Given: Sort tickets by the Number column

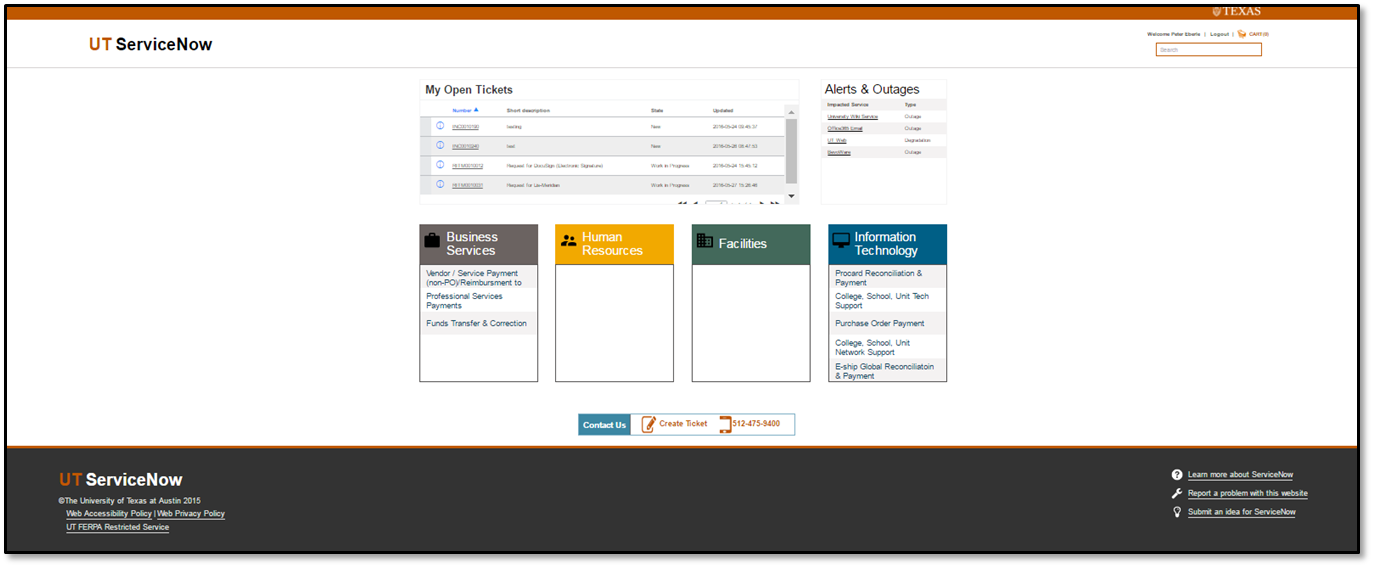Looking at the screenshot, I should pyautogui.click(x=462, y=110).
